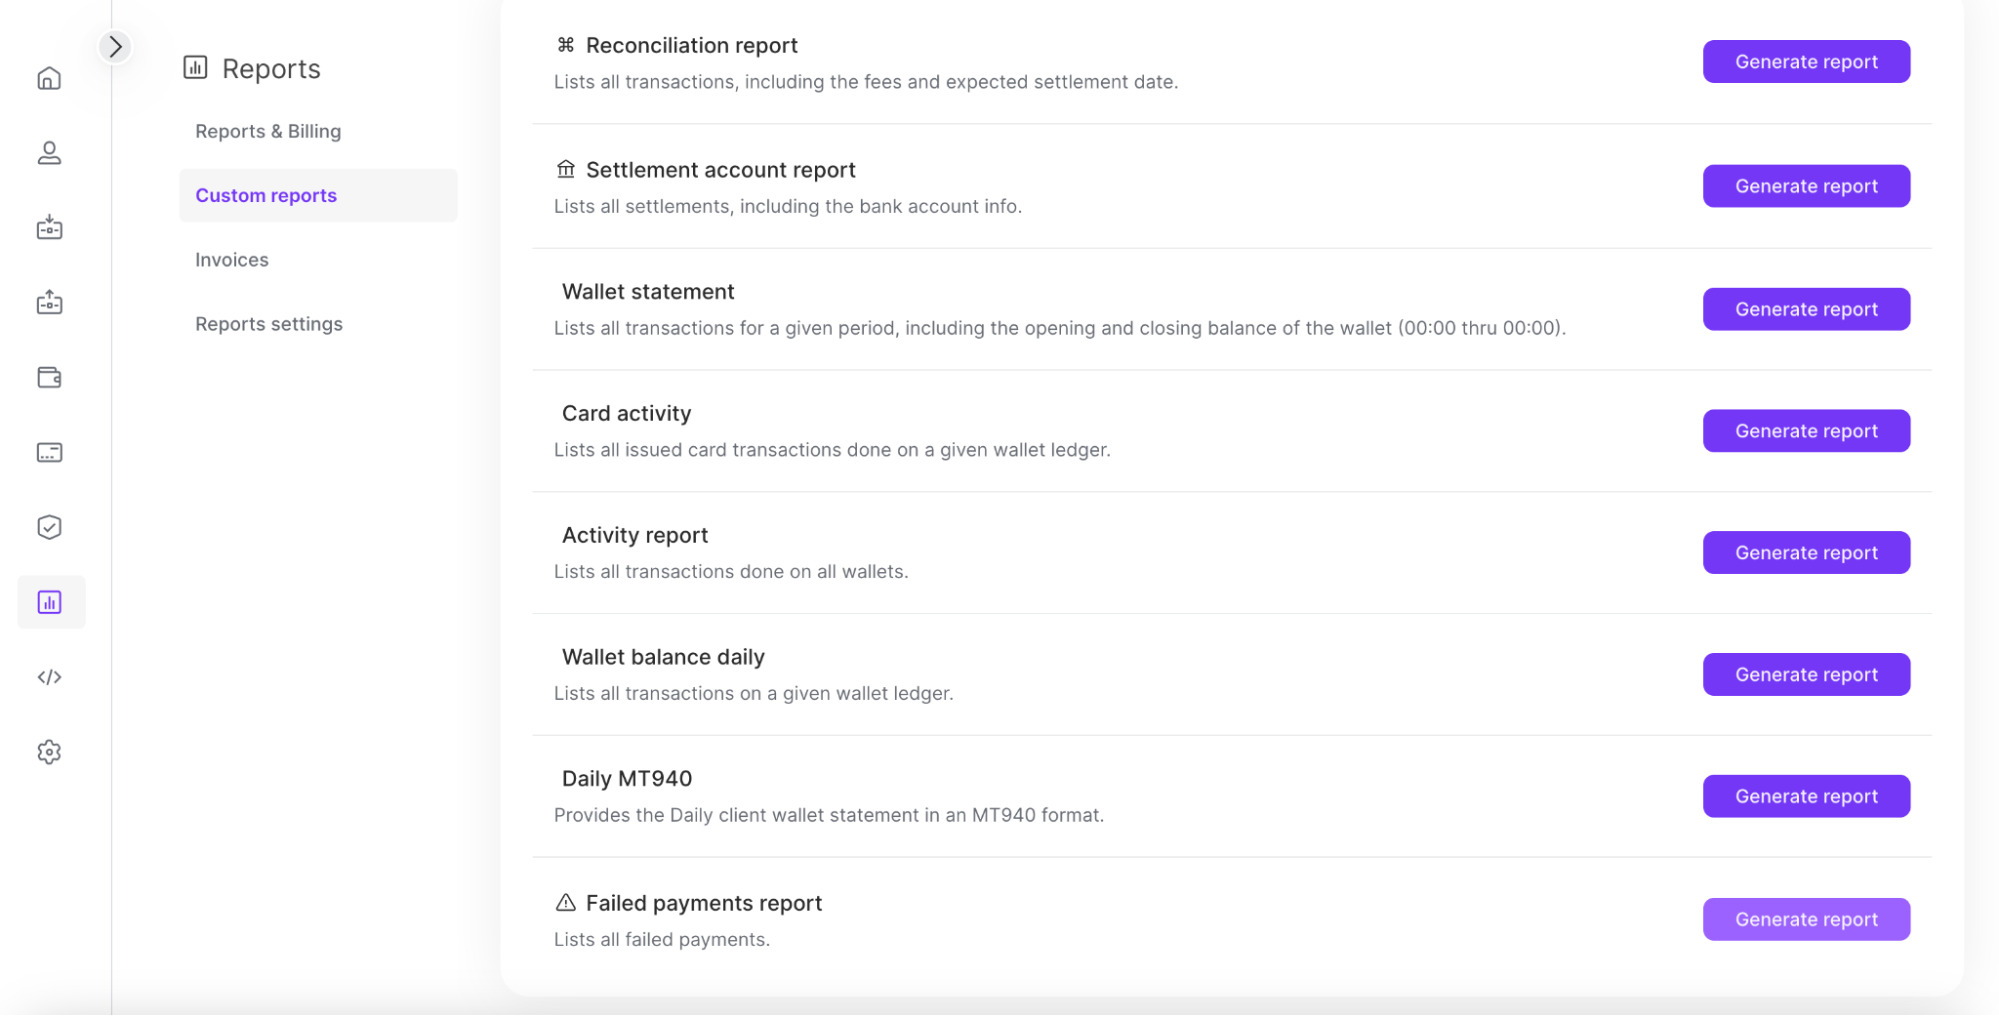Generate the Wallet statement report
This screenshot has height=1016, width=1999.
pyautogui.click(x=1806, y=309)
